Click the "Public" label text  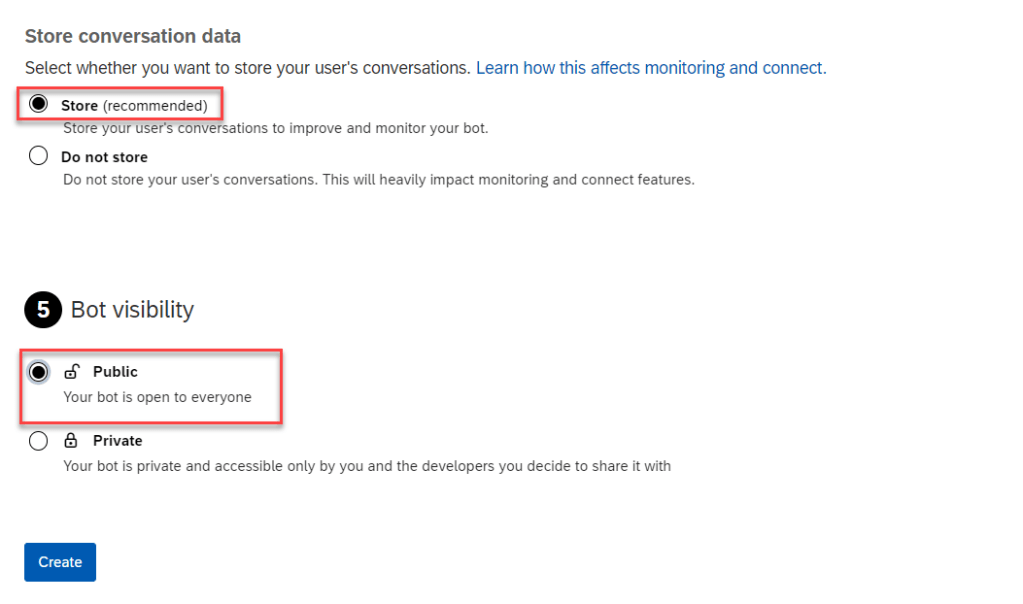(115, 372)
